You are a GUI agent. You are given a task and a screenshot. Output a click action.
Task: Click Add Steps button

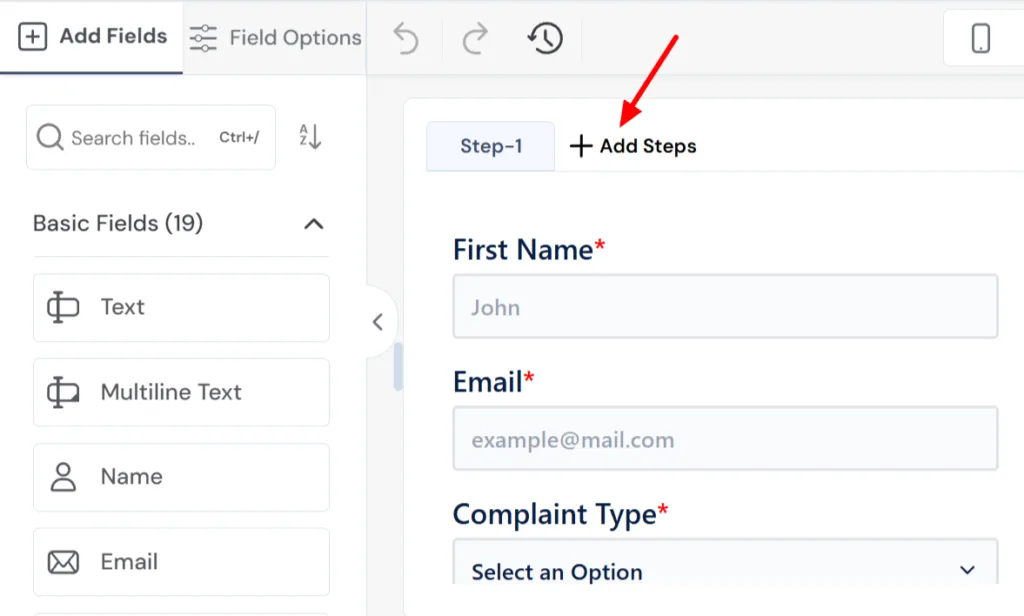[633, 146]
